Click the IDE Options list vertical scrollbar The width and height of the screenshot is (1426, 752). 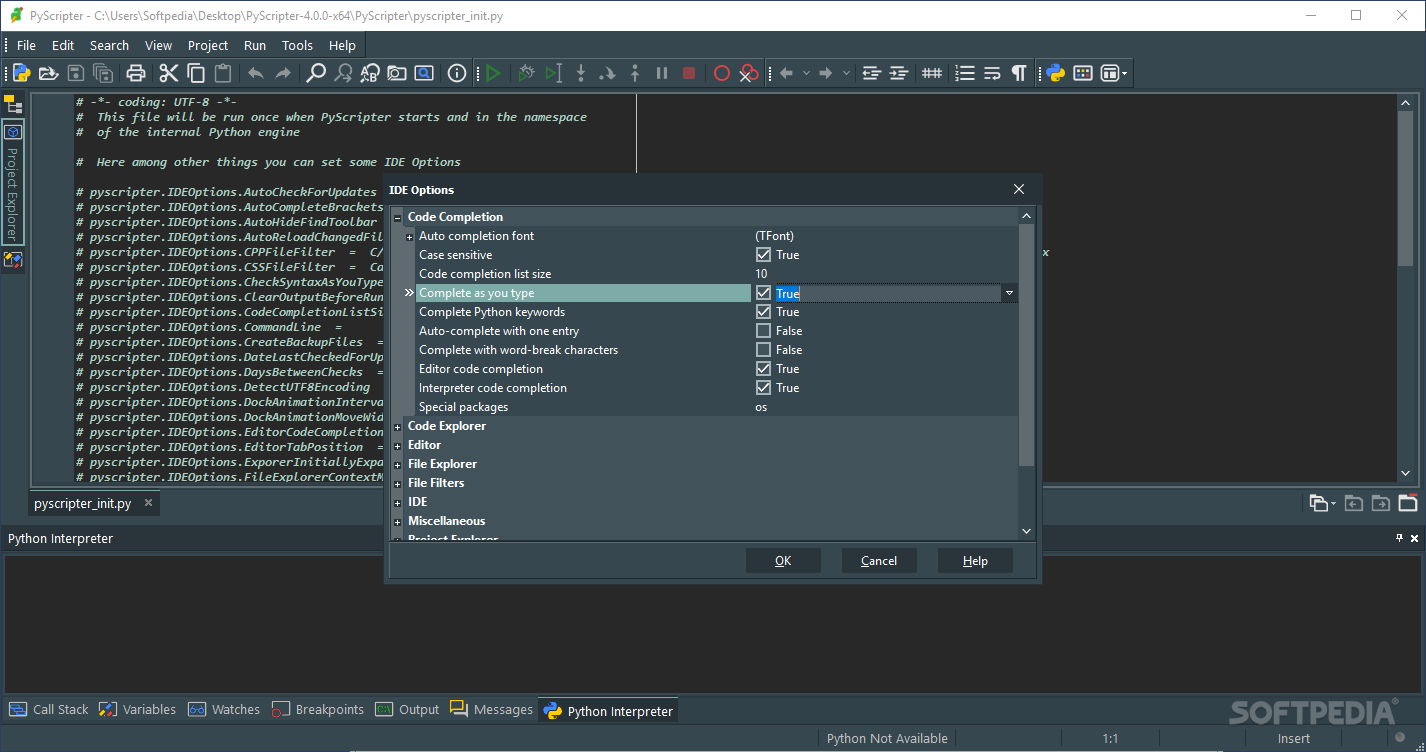point(1026,344)
